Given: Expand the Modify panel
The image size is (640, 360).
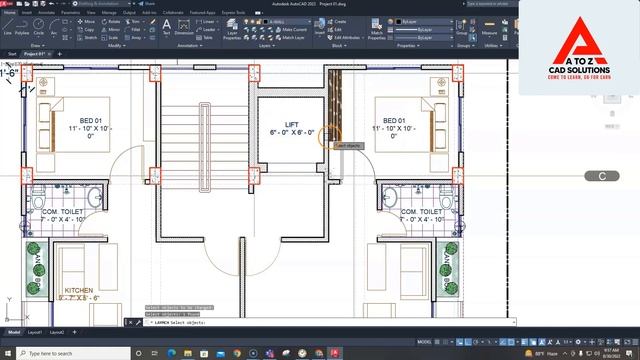Looking at the screenshot, I should (x=116, y=46).
